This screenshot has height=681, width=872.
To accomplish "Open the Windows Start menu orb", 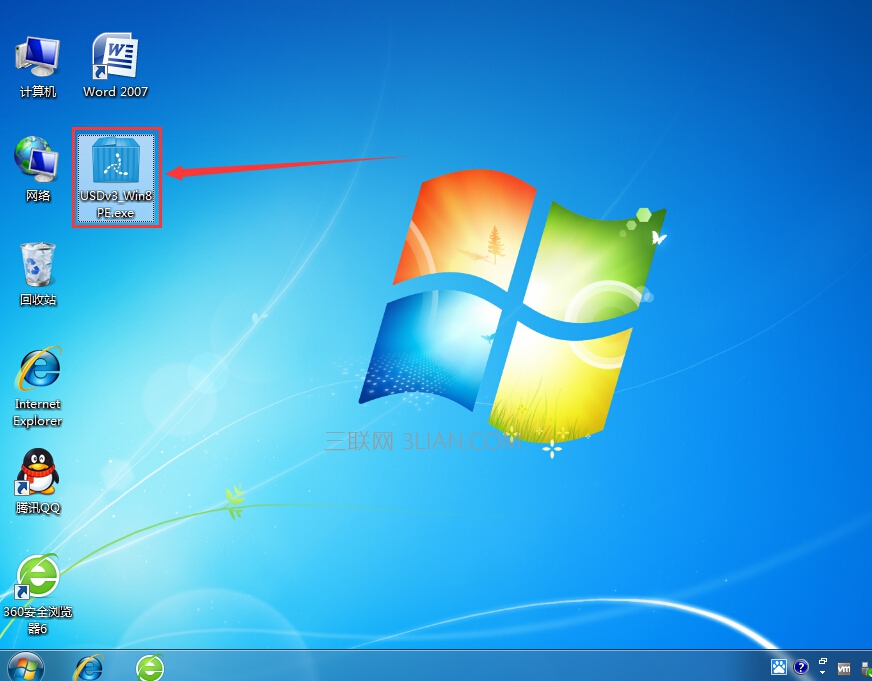I will tap(26, 667).
